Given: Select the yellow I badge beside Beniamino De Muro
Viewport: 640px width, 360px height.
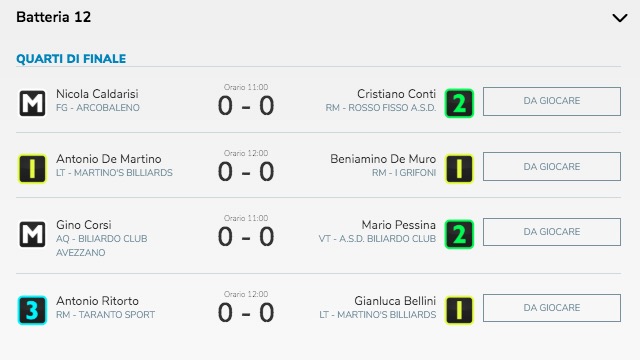Looking at the screenshot, I should point(459,169).
